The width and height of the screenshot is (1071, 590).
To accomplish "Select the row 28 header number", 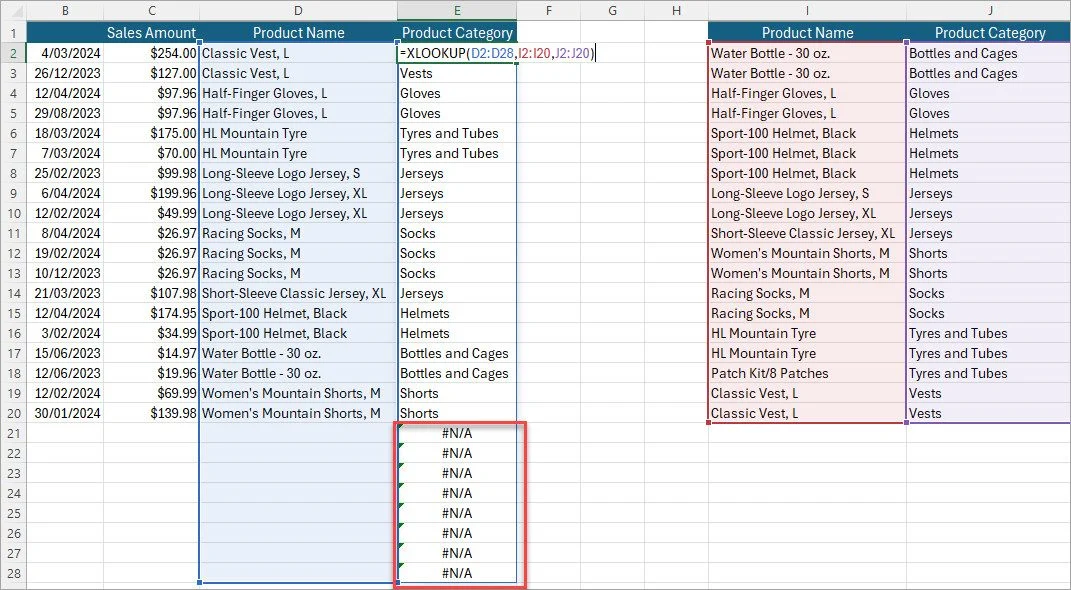I will pyautogui.click(x=13, y=573).
